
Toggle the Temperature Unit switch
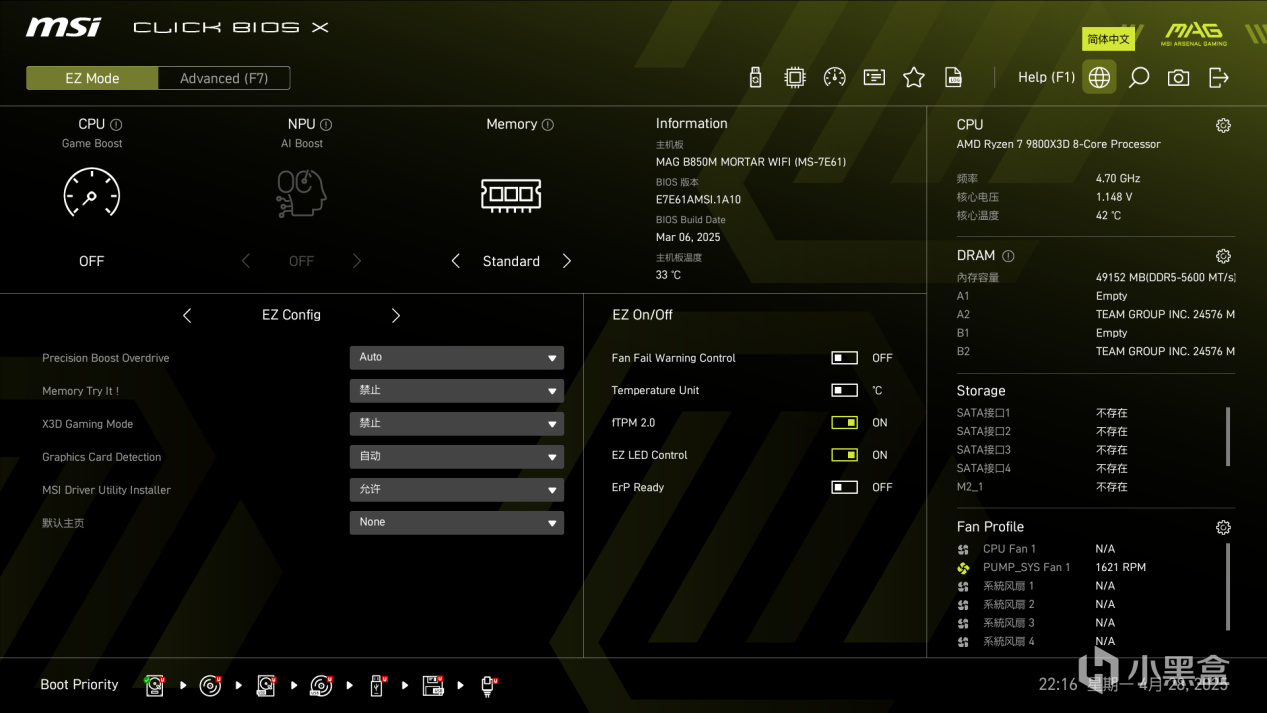[x=844, y=391]
